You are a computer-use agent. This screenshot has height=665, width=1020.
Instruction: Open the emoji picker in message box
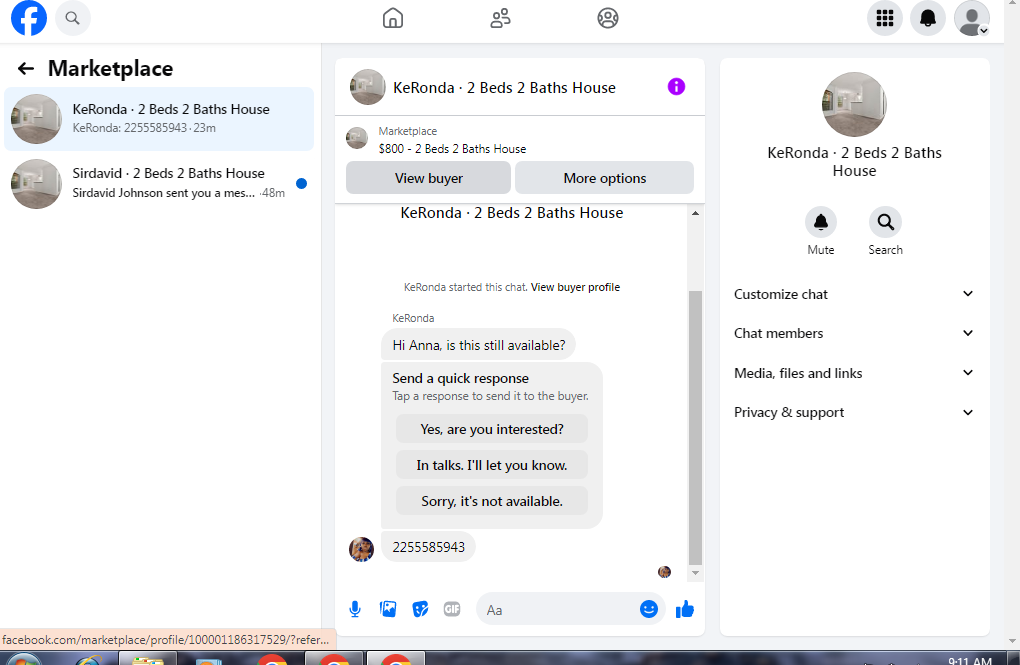point(649,609)
